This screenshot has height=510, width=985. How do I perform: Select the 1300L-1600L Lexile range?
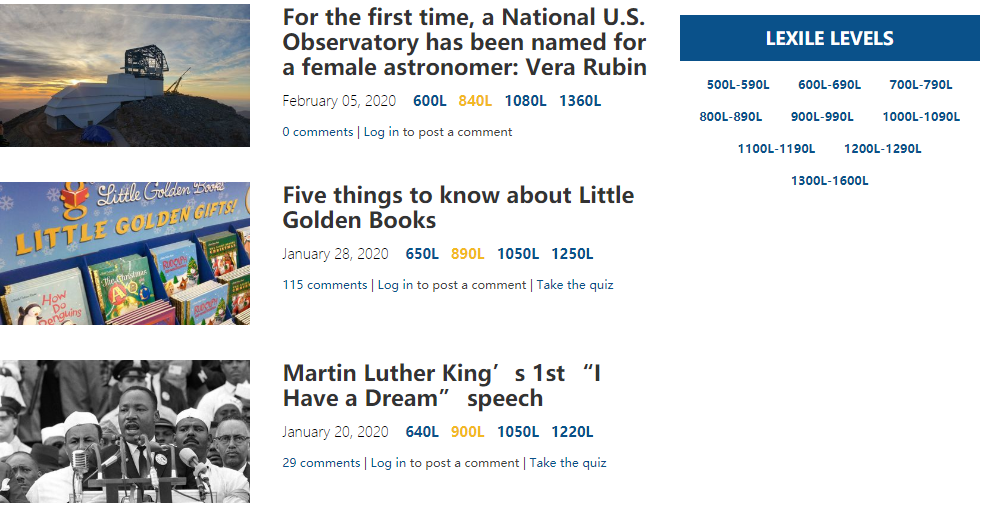click(x=830, y=181)
